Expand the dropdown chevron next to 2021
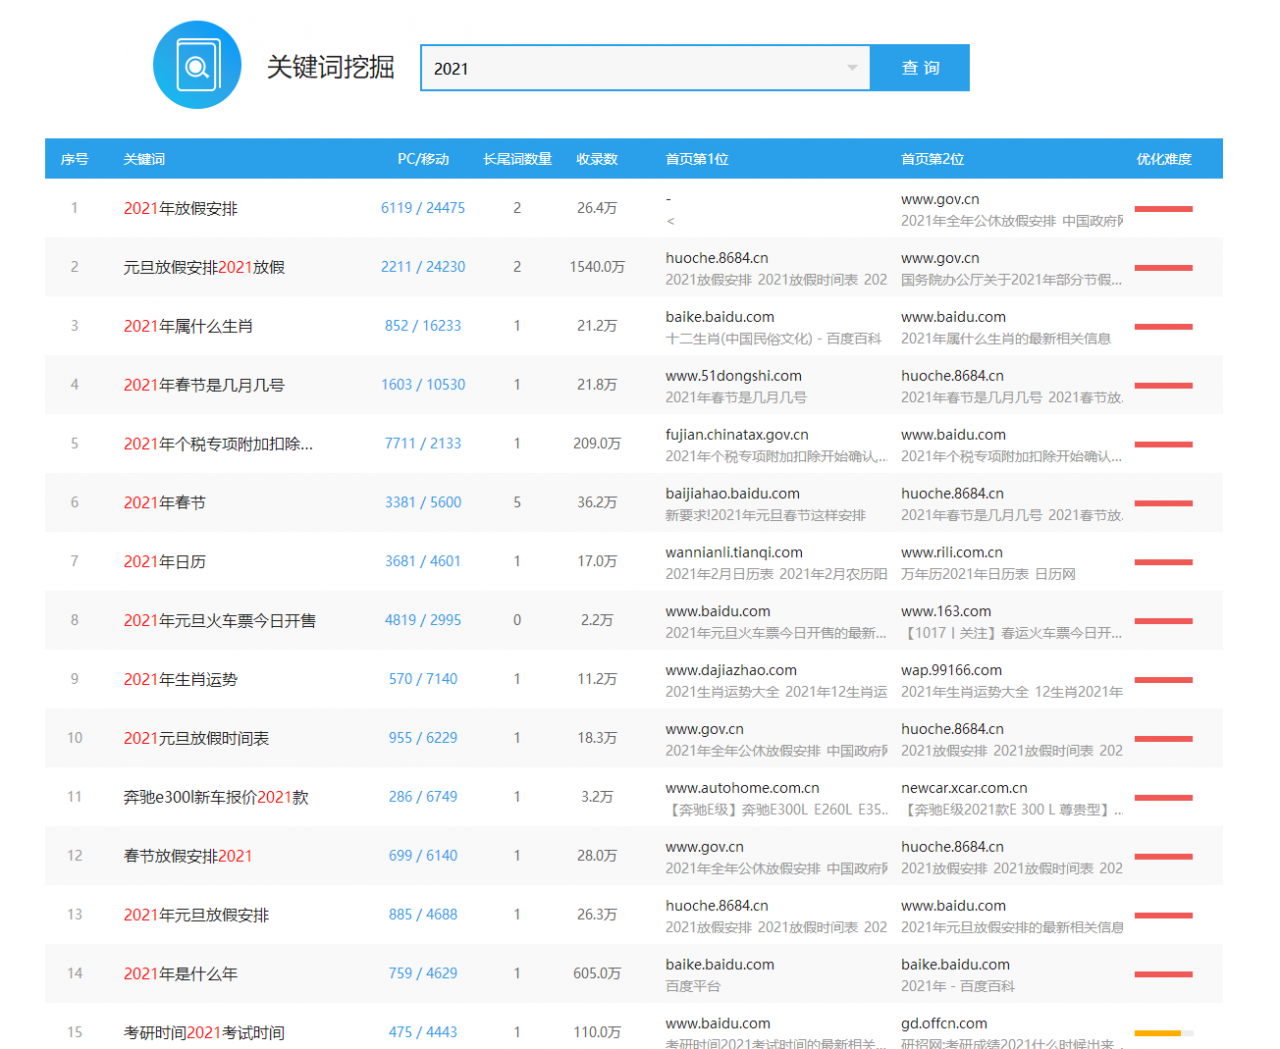This screenshot has width=1280, height=1049. (852, 67)
